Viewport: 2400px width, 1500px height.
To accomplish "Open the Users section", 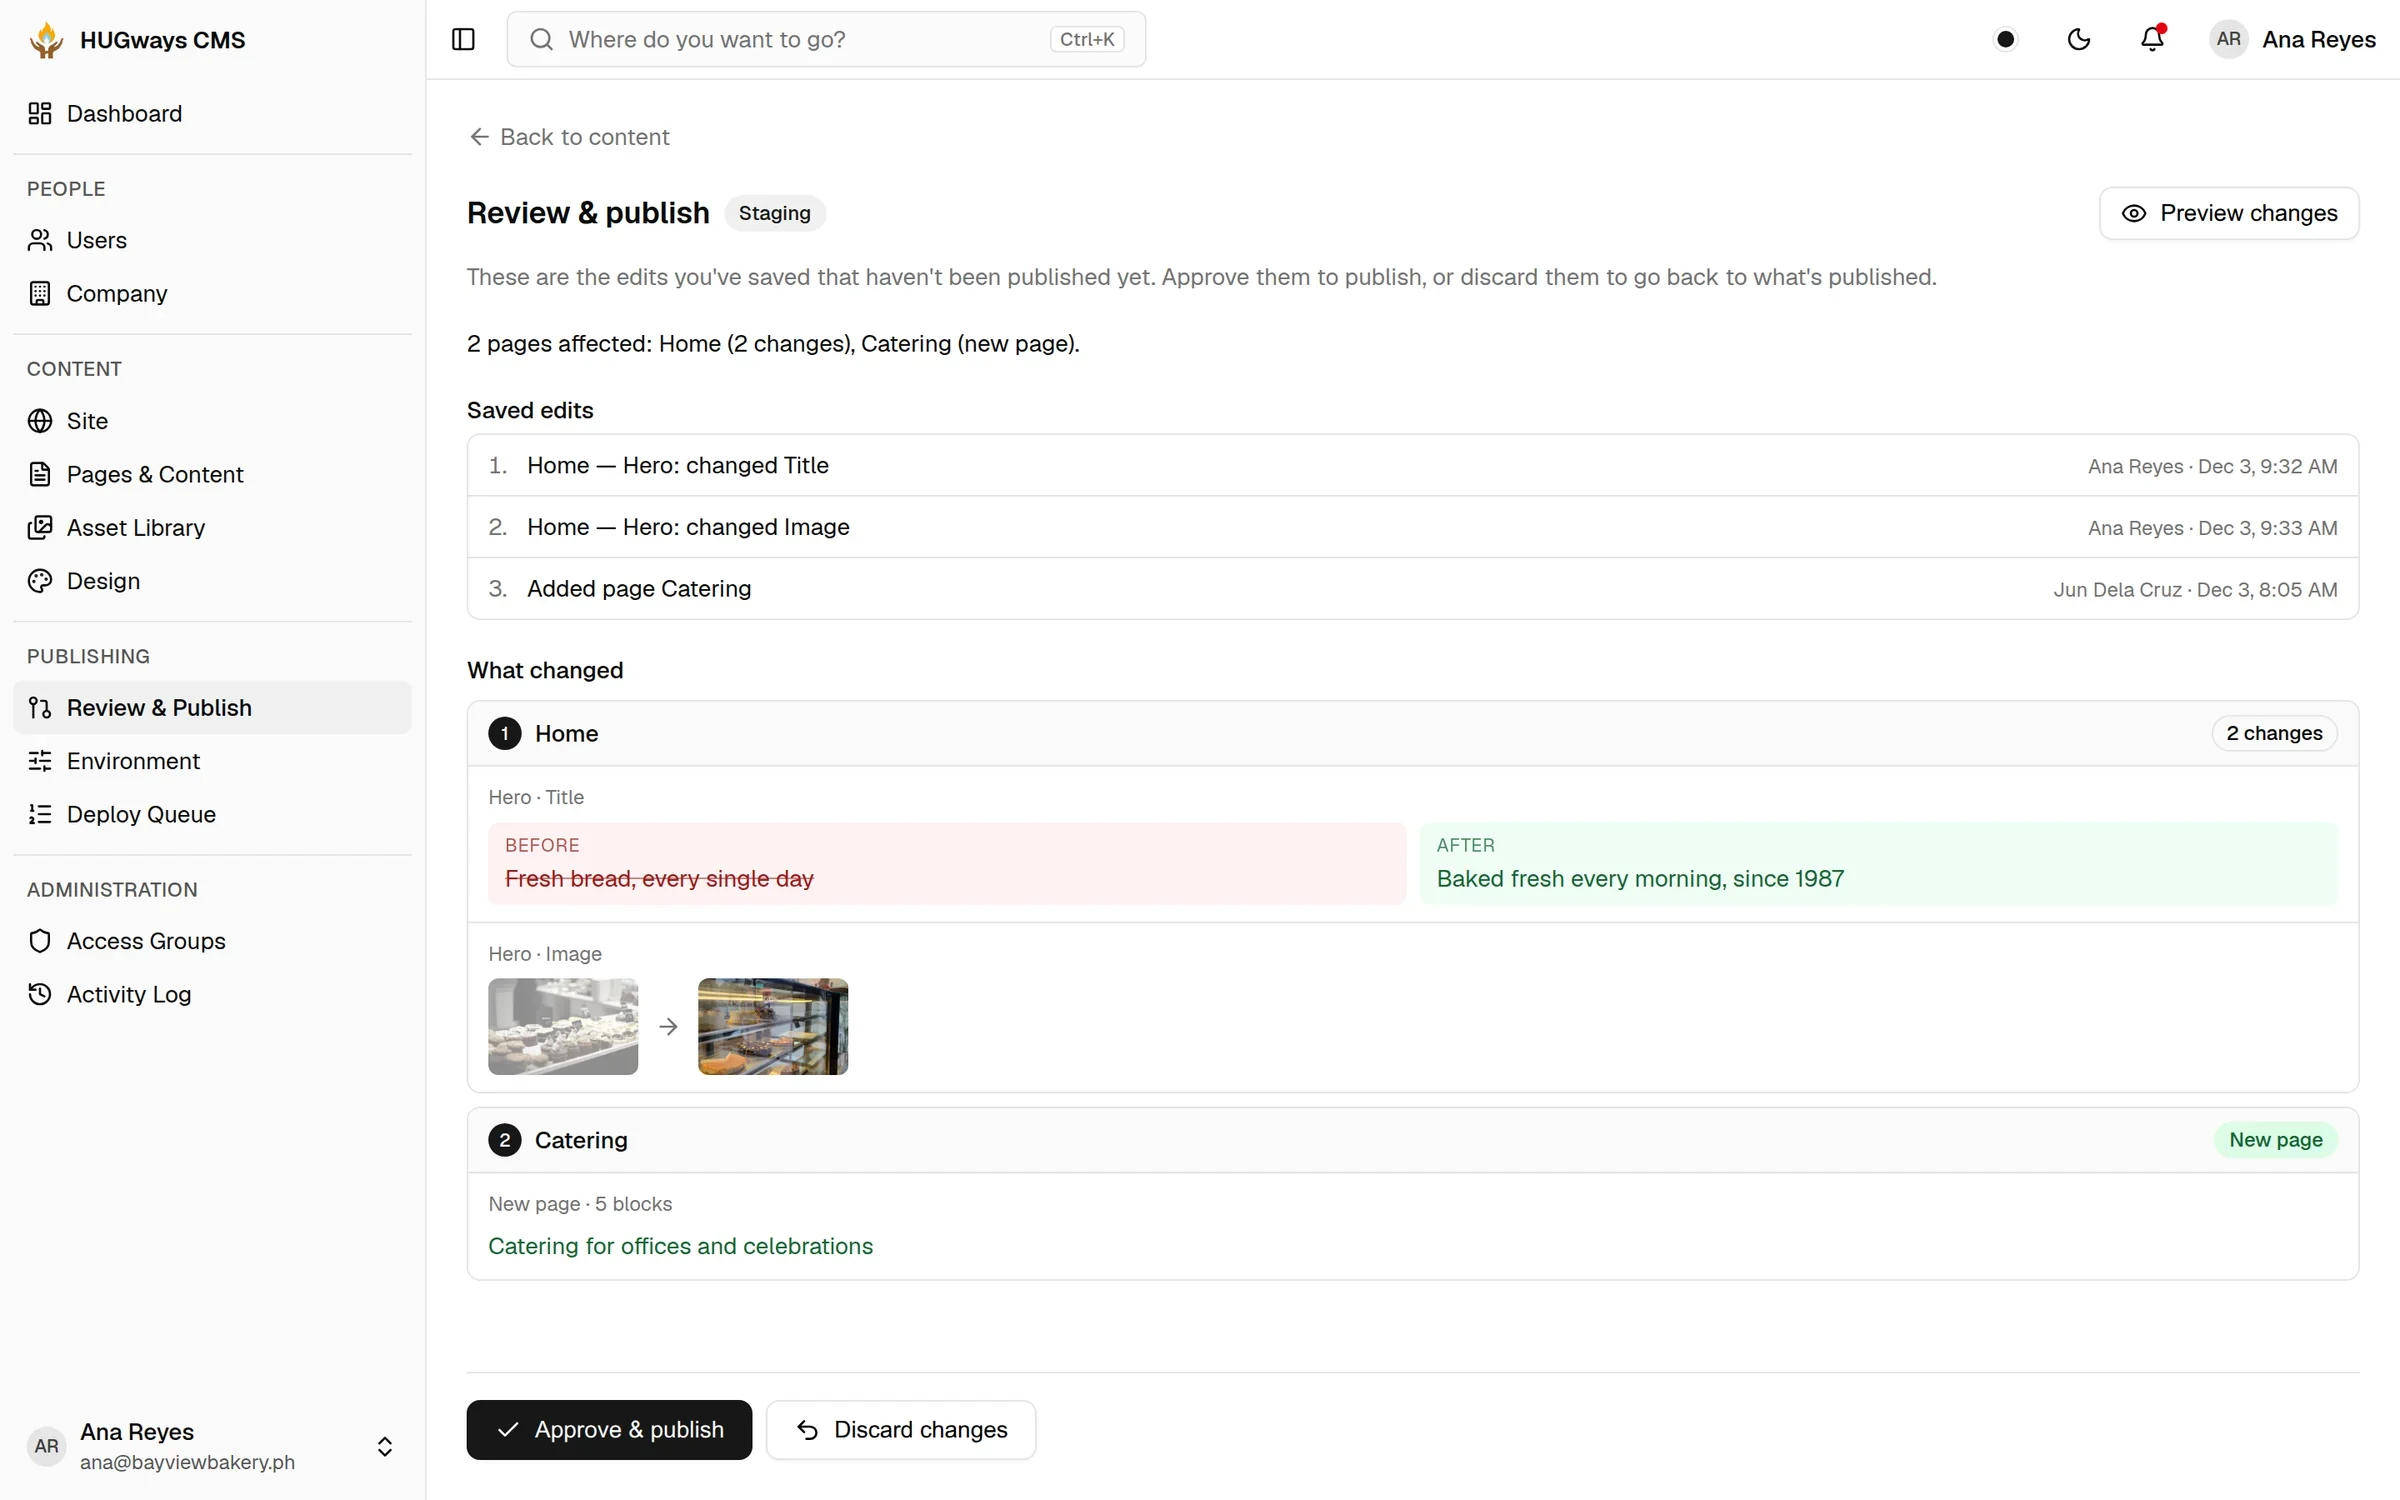I will tap(212, 240).
